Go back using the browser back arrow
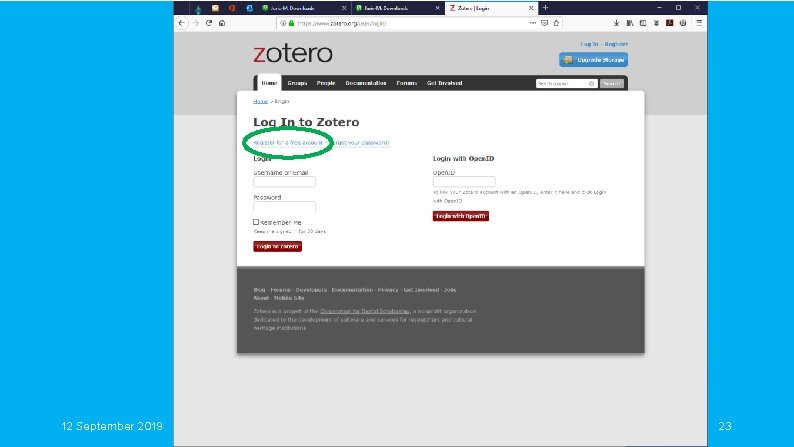This screenshot has width=794, height=447. pyautogui.click(x=182, y=23)
